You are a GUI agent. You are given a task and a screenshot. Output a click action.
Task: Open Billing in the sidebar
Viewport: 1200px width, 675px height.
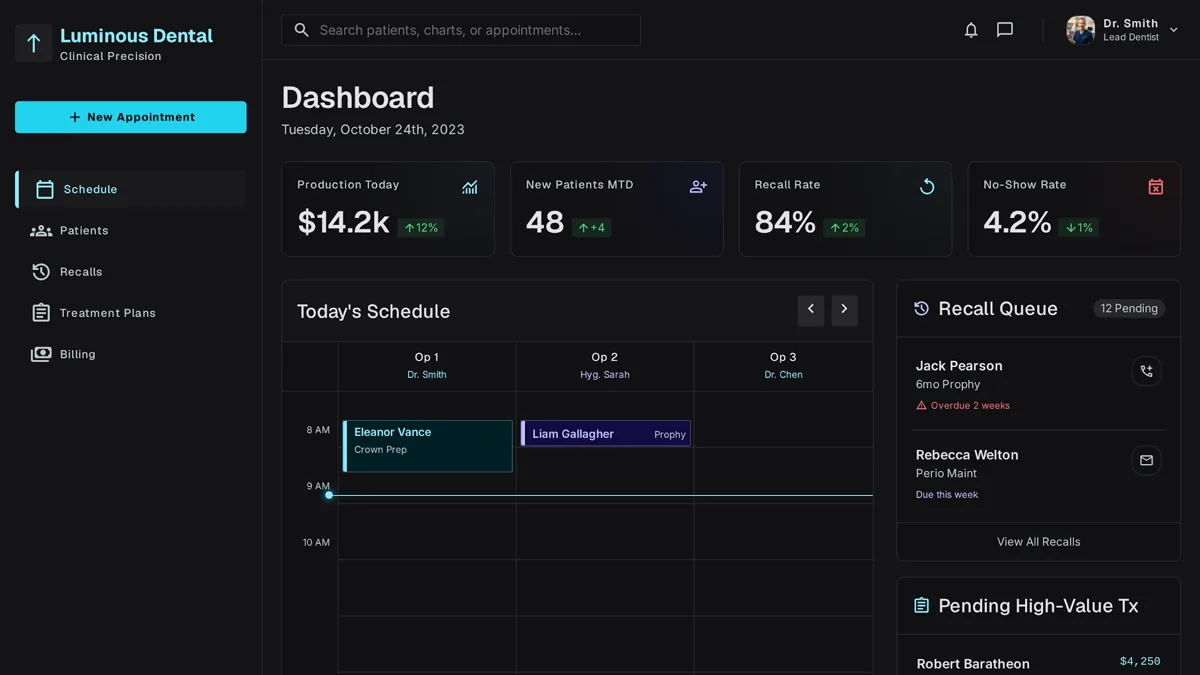coord(131,354)
